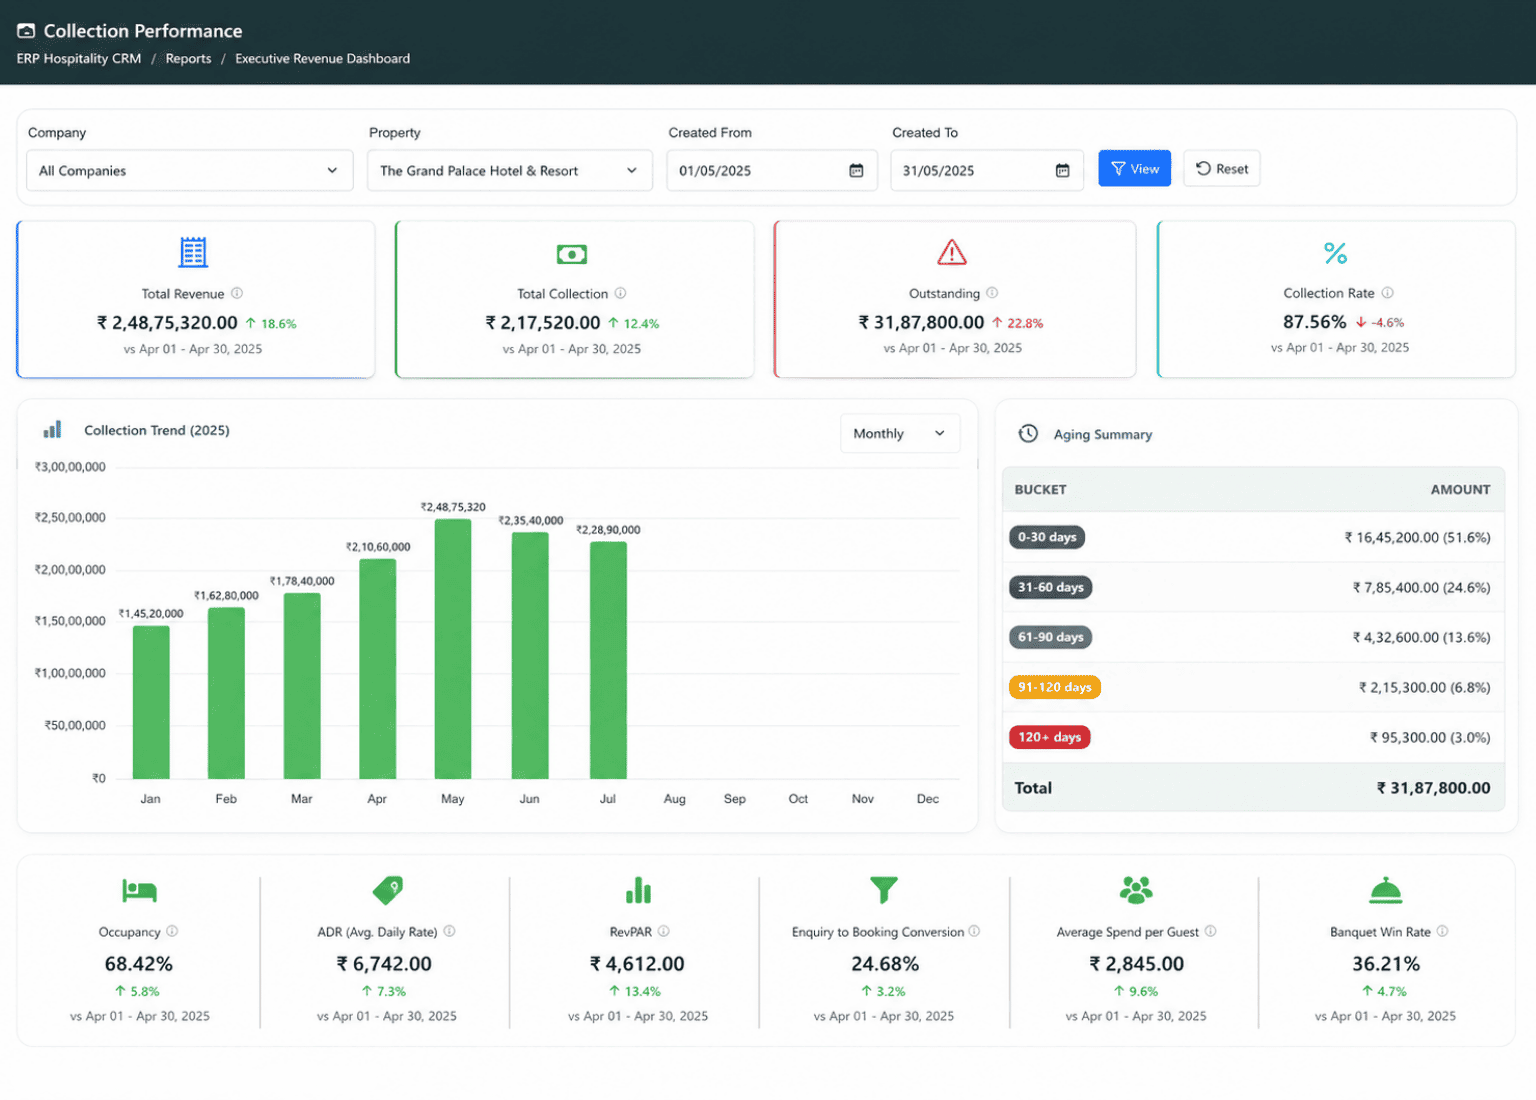
Task: Select the orange 91-120 days badge
Action: (1054, 687)
